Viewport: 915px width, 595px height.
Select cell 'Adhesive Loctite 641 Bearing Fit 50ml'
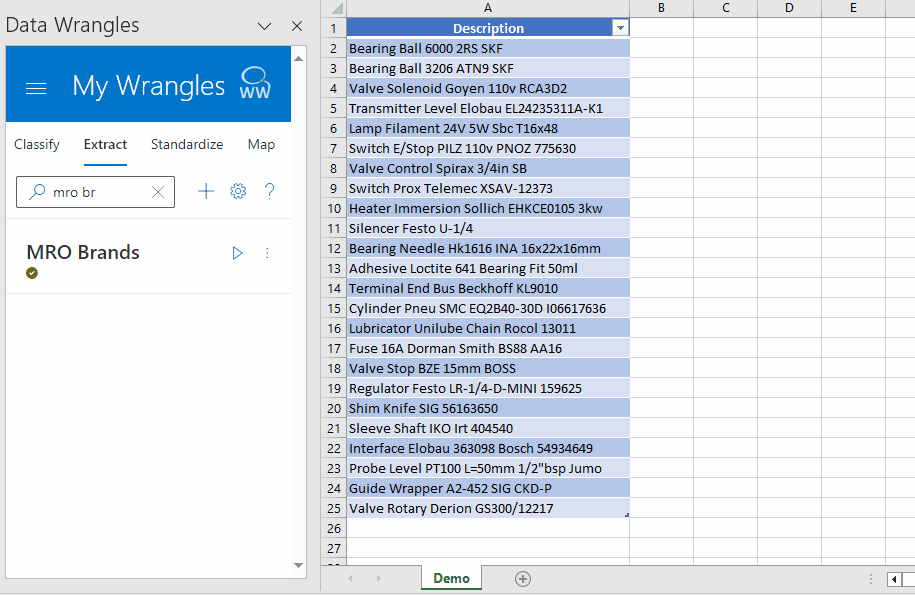pos(488,268)
